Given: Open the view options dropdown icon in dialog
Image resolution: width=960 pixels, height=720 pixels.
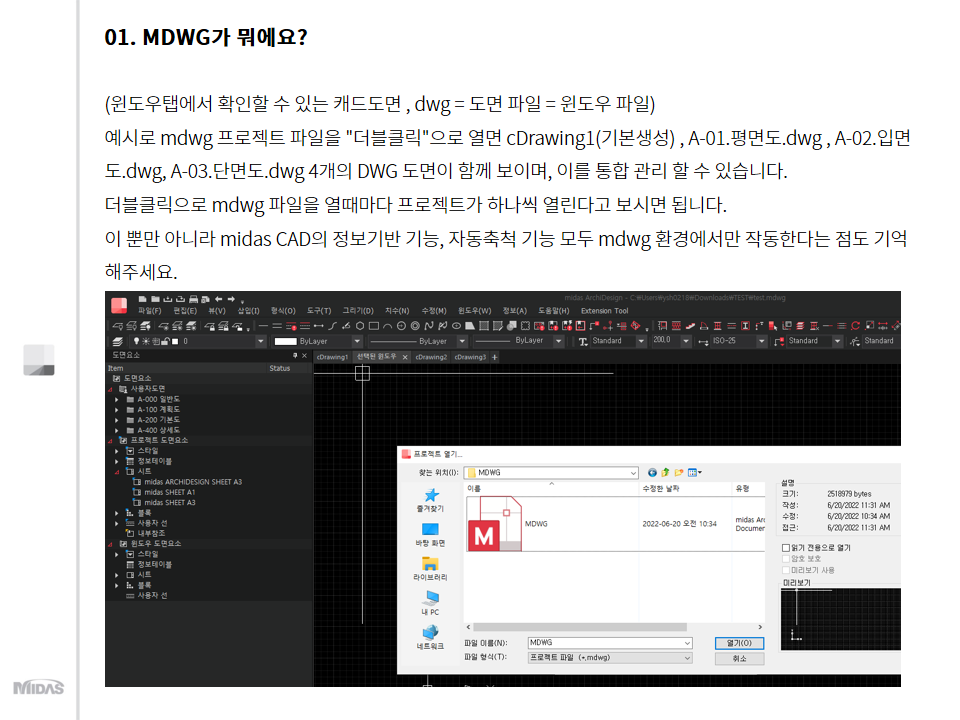Looking at the screenshot, I should (x=695, y=473).
